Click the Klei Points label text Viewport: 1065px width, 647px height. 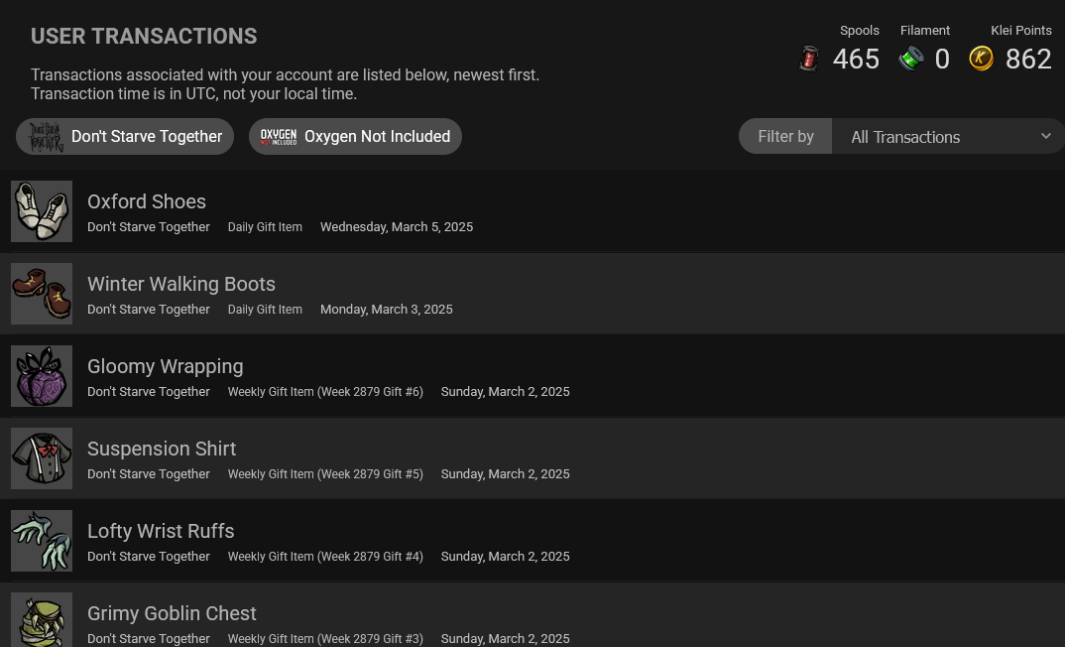click(1021, 31)
